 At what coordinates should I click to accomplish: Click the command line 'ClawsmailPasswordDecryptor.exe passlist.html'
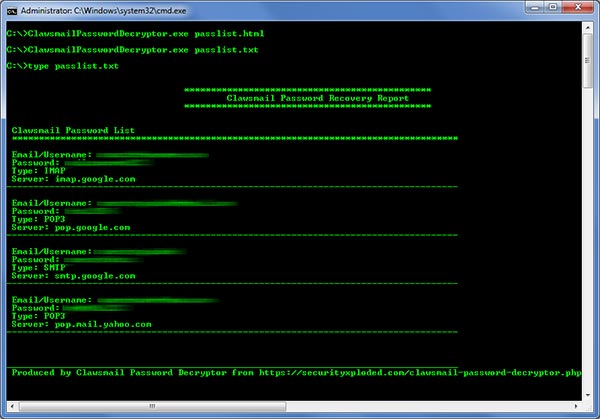click(146, 34)
